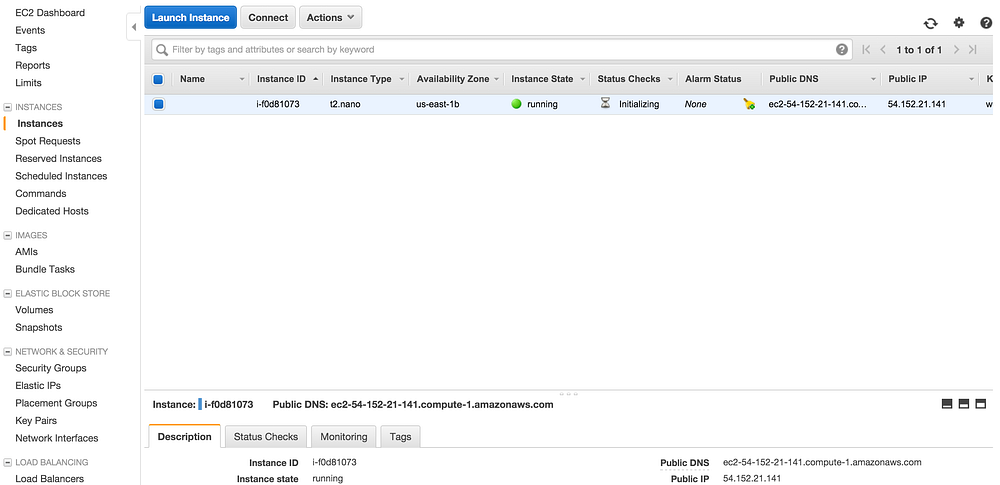Open Spot Requests in the sidebar
This screenshot has width=1000, height=485.
pos(48,141)
